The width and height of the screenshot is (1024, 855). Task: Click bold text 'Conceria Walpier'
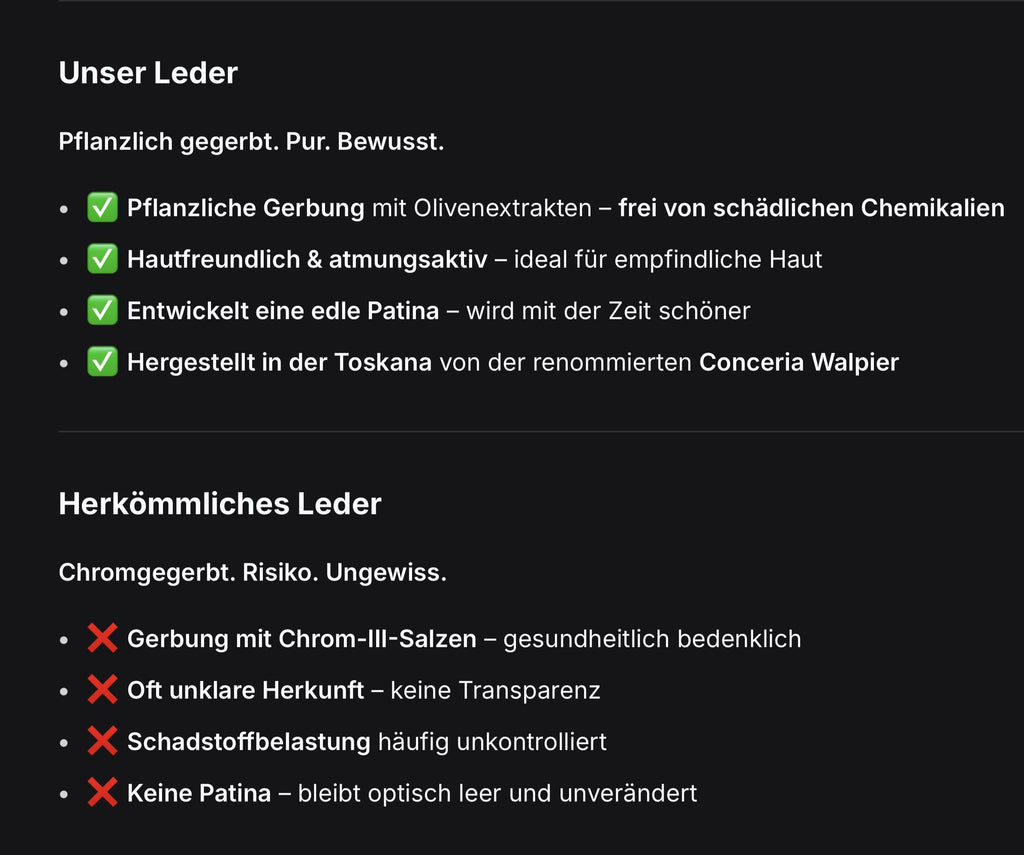coord(799,363)
